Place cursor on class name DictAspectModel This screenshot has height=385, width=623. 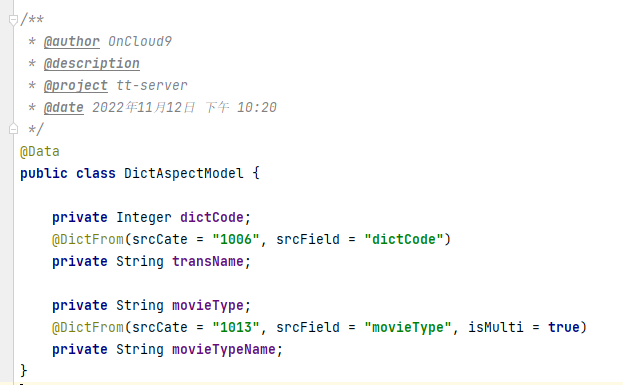(x=184, y=173)
